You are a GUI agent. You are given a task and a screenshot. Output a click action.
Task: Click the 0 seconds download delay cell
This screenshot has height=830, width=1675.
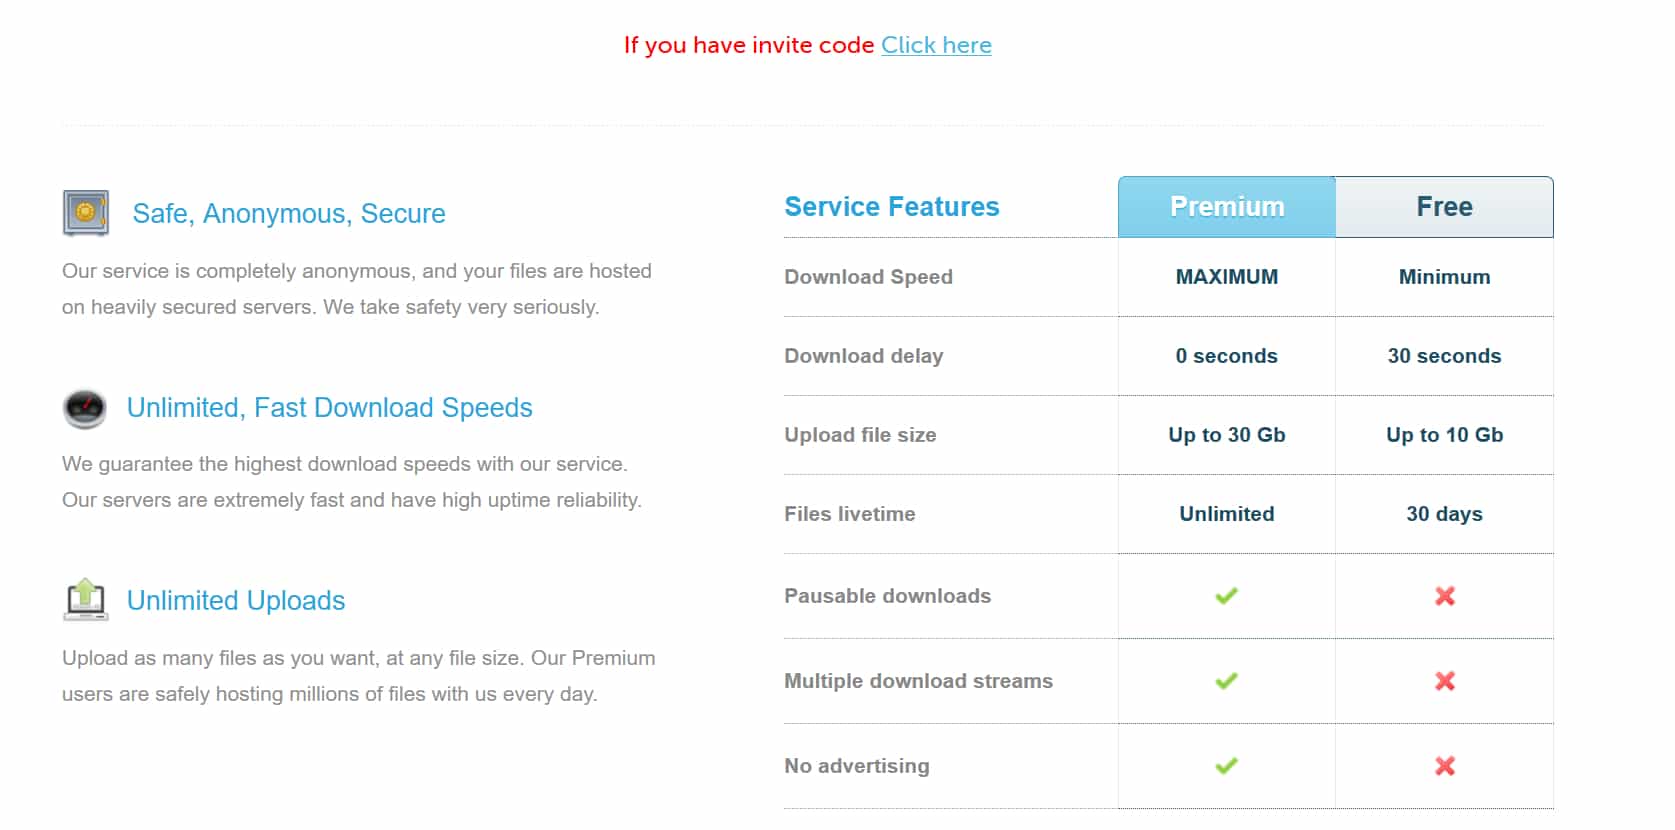(x=1227, y=356)
